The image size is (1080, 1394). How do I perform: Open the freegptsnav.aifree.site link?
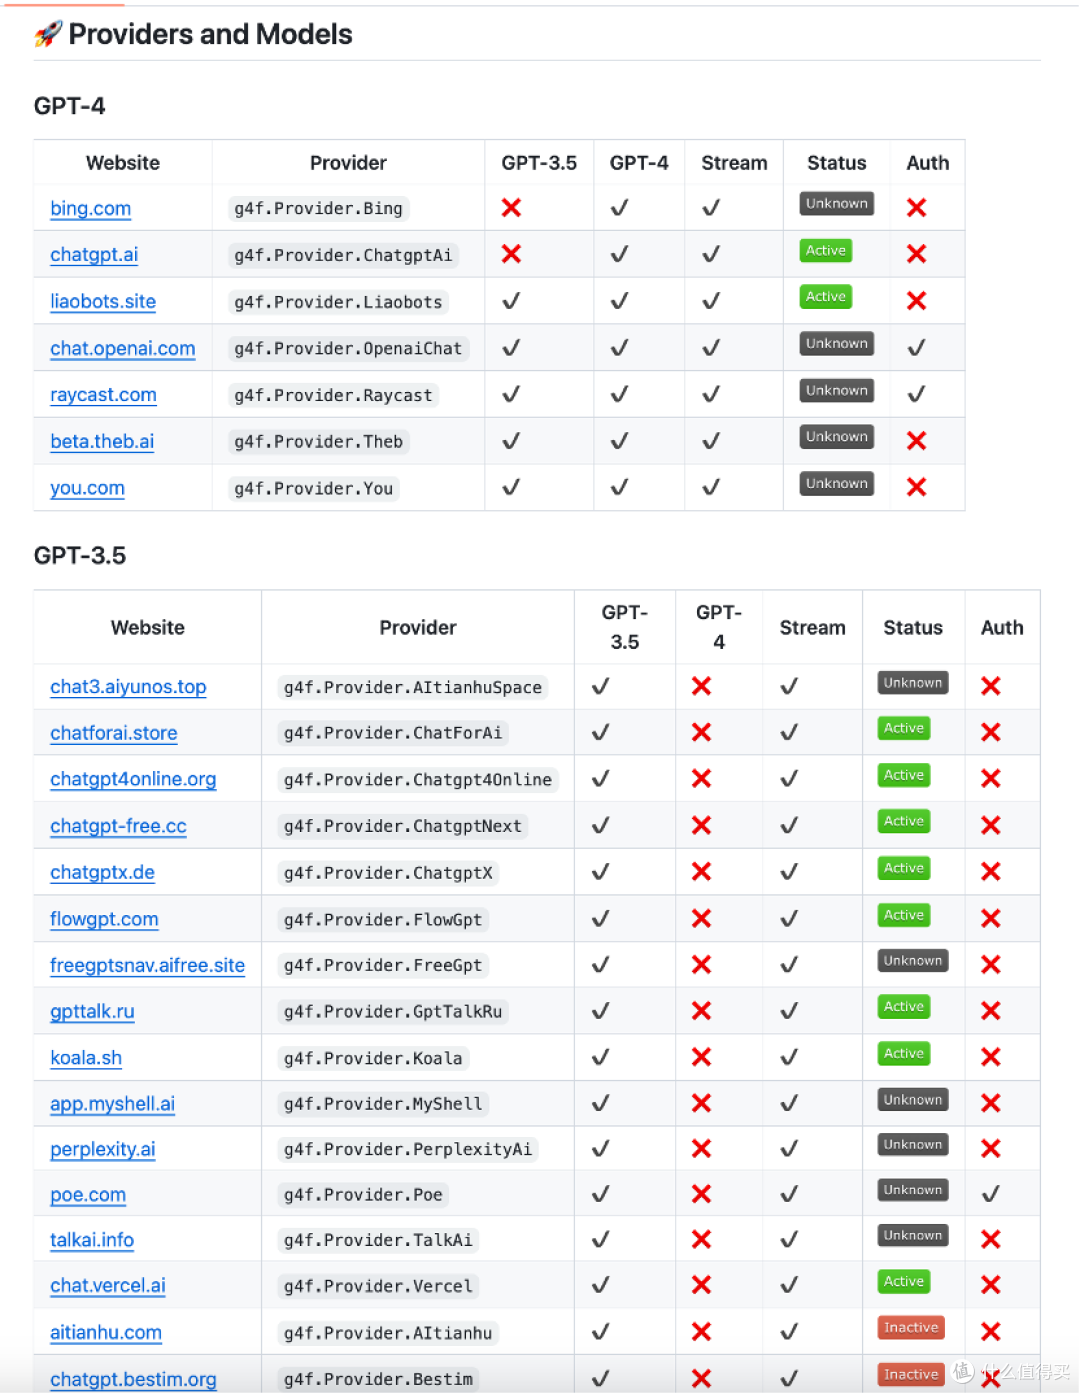[147, 966]
